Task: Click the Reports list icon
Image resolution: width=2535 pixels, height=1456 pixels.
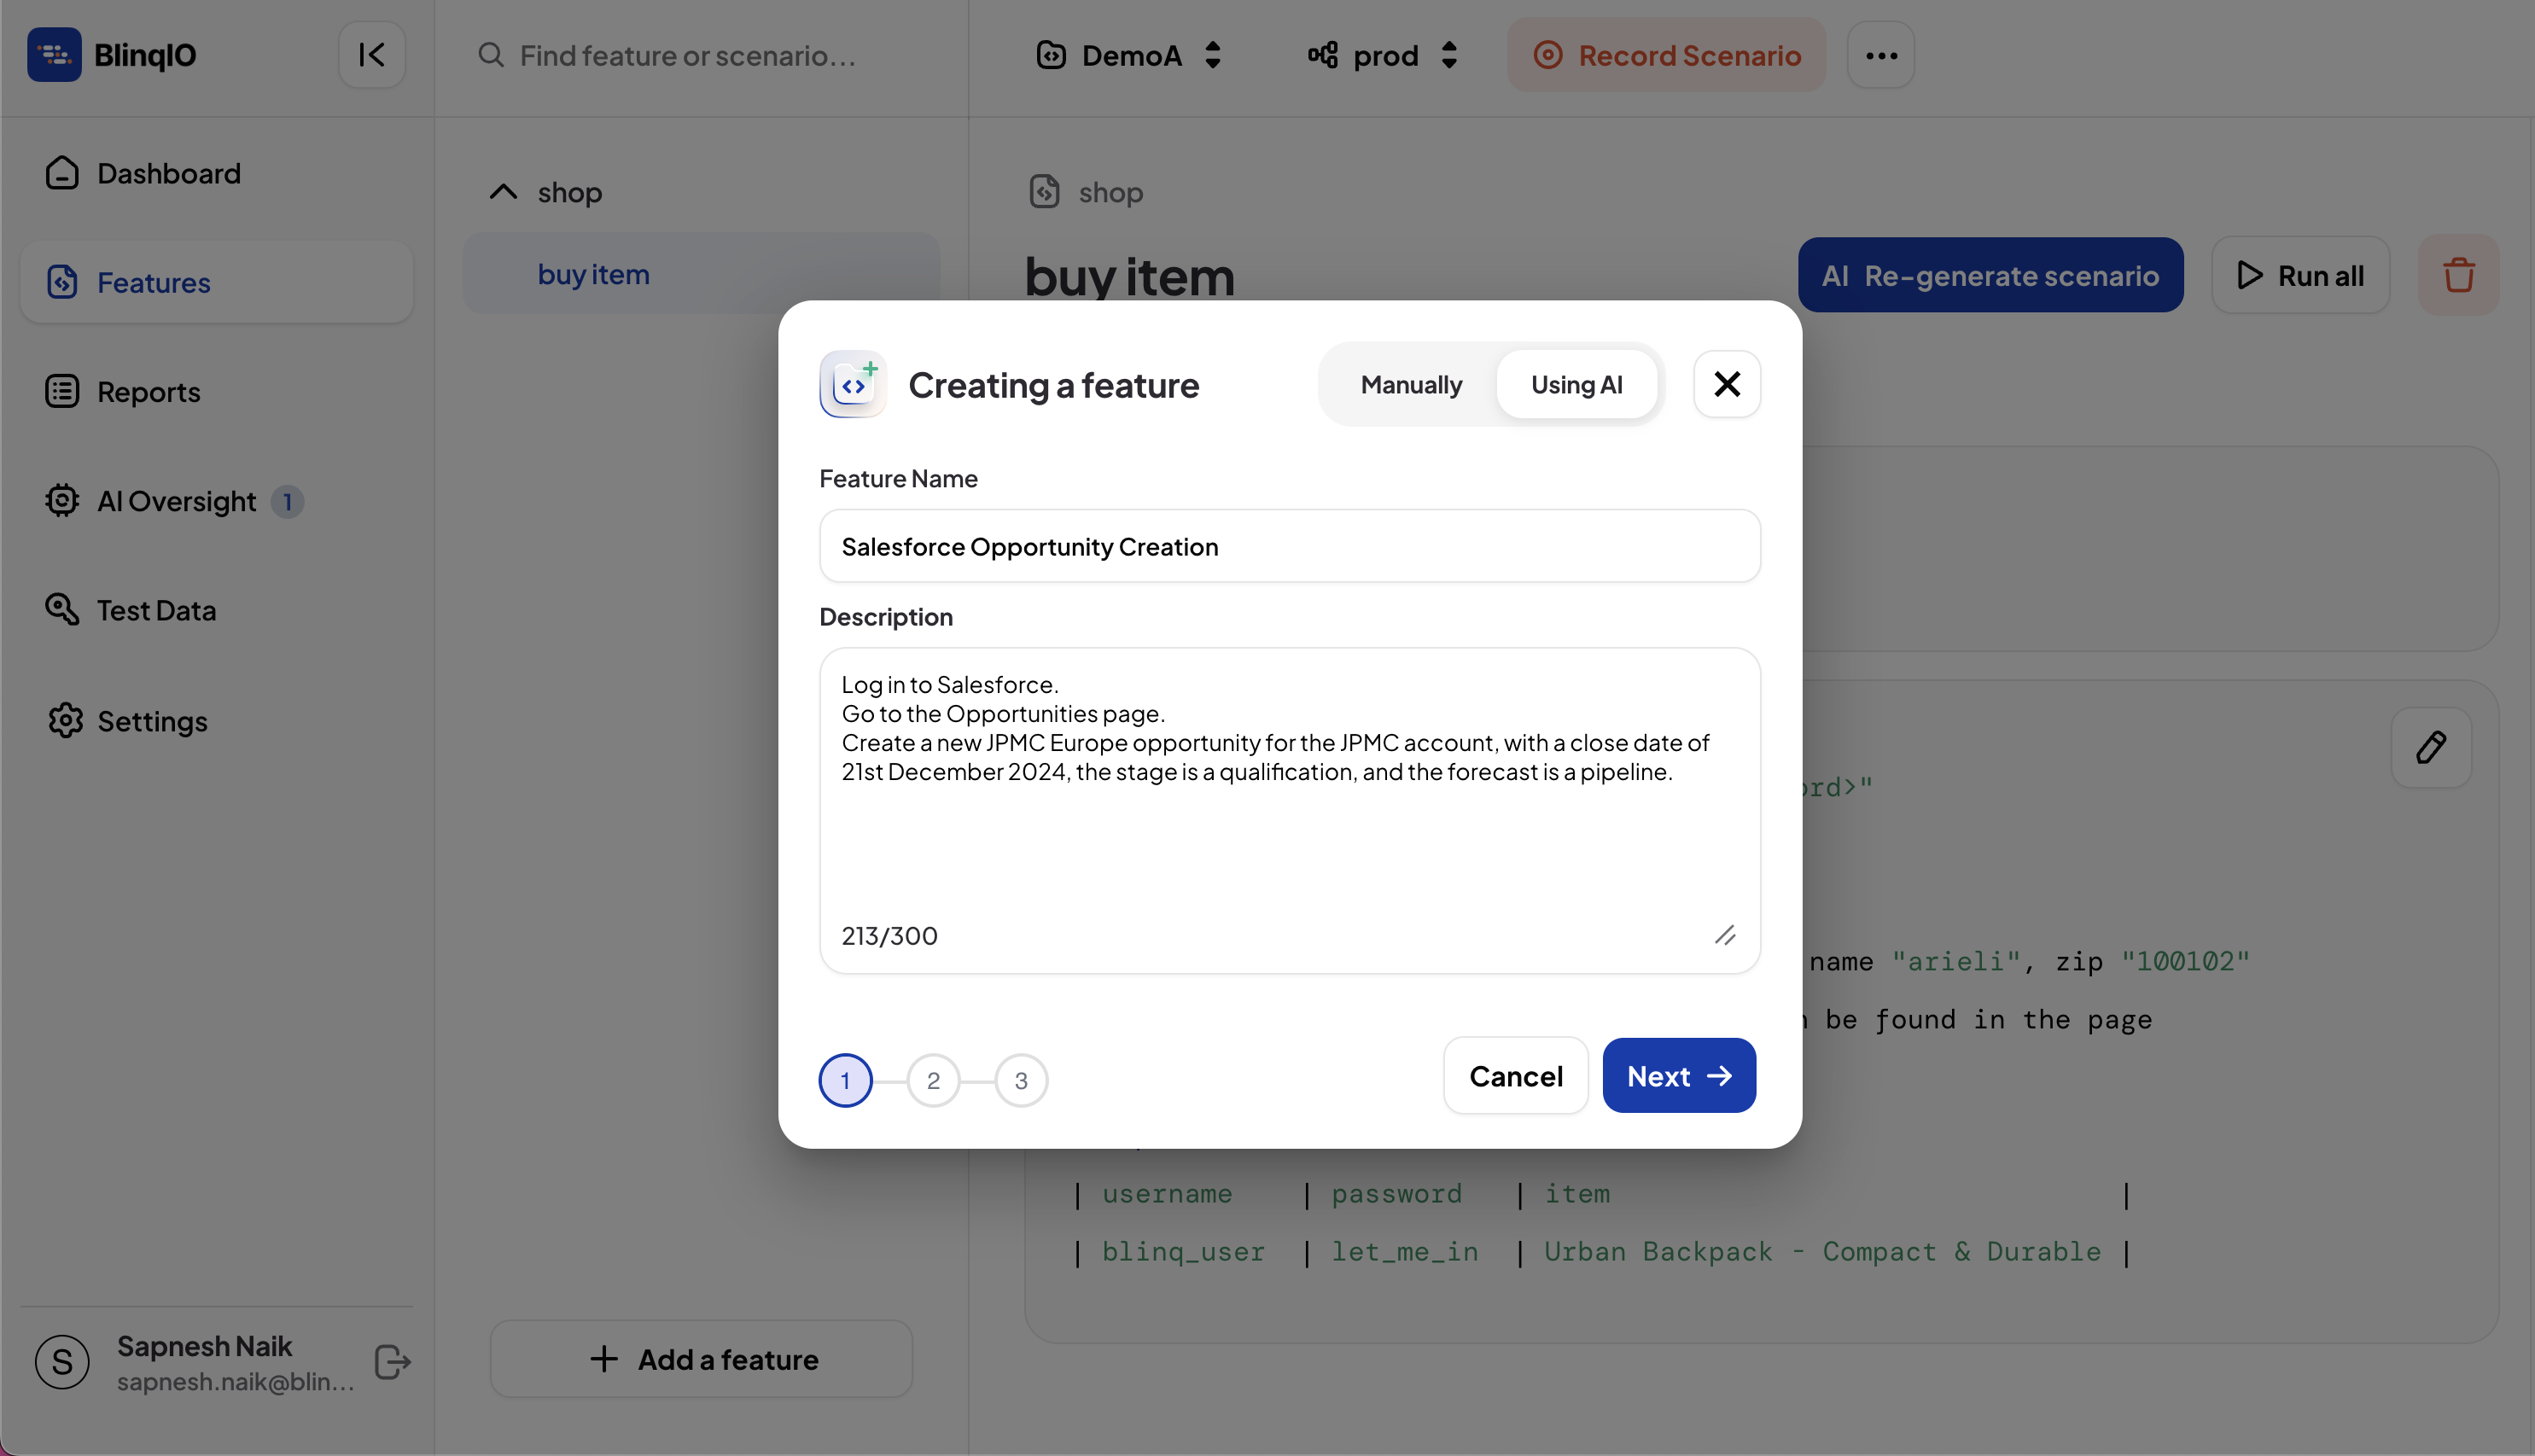Action: coord(62,391)
